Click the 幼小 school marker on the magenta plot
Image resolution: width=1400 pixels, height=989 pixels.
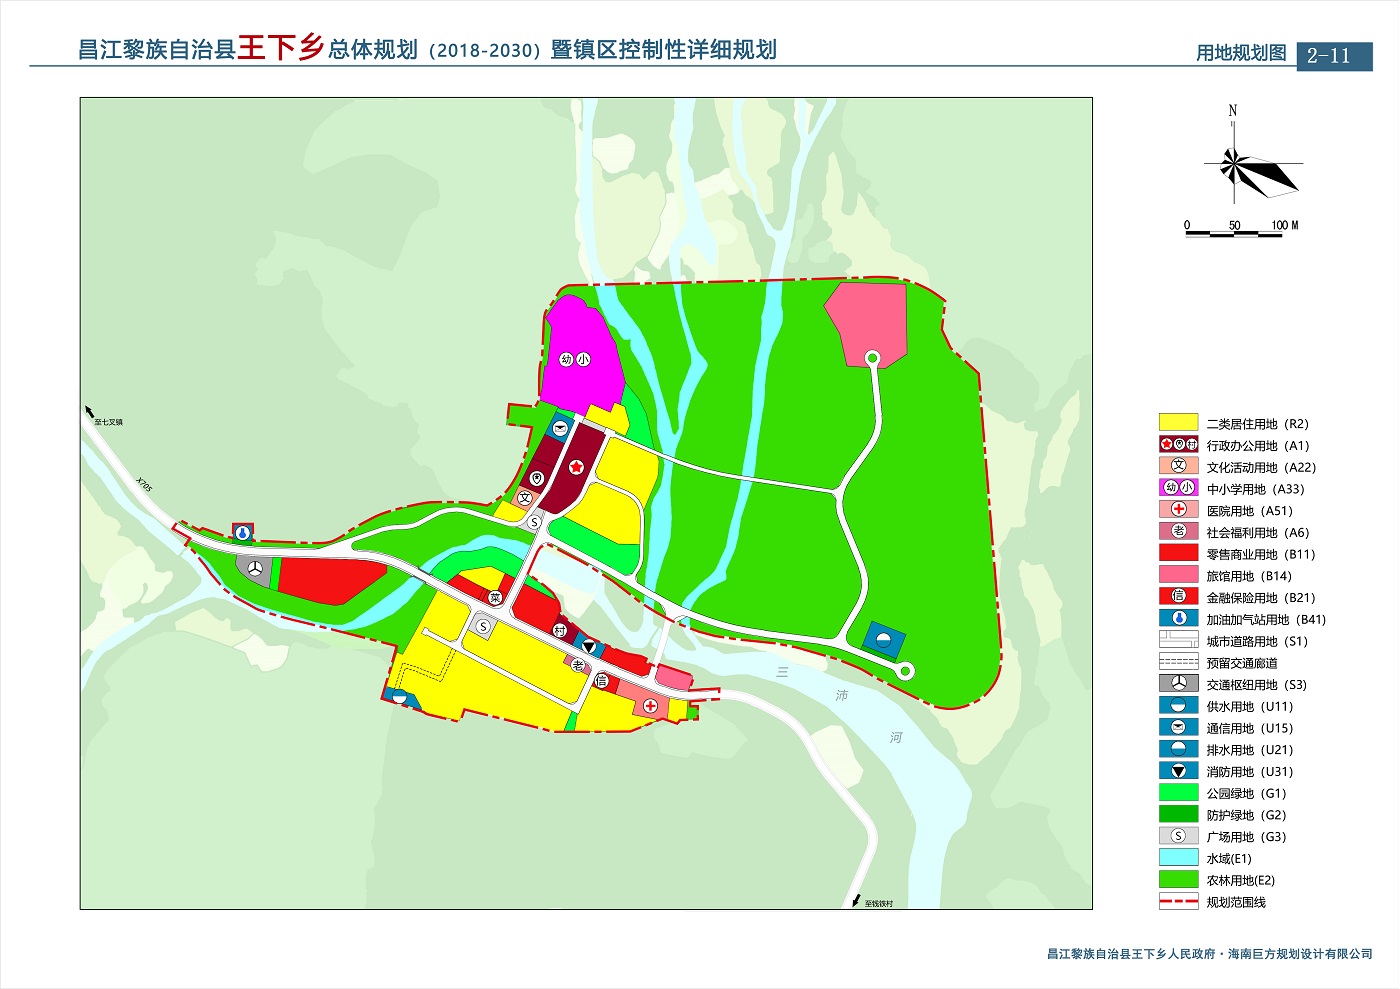tap(575, 359)
